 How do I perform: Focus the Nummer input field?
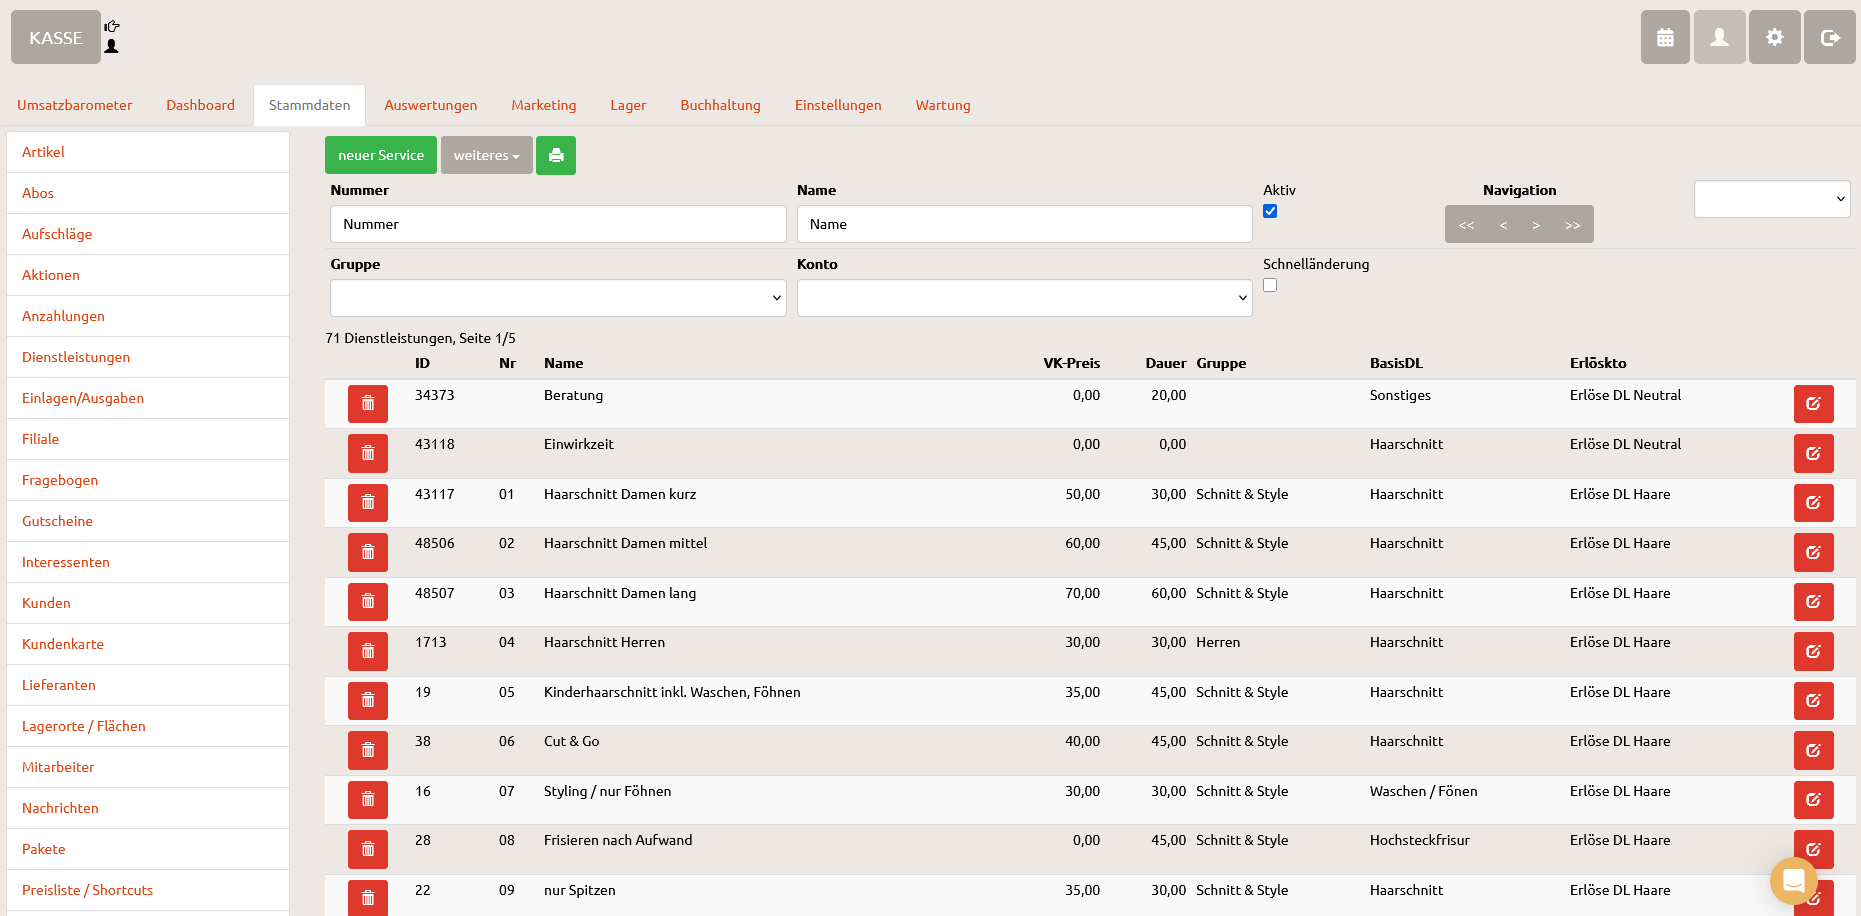point(558,224)
